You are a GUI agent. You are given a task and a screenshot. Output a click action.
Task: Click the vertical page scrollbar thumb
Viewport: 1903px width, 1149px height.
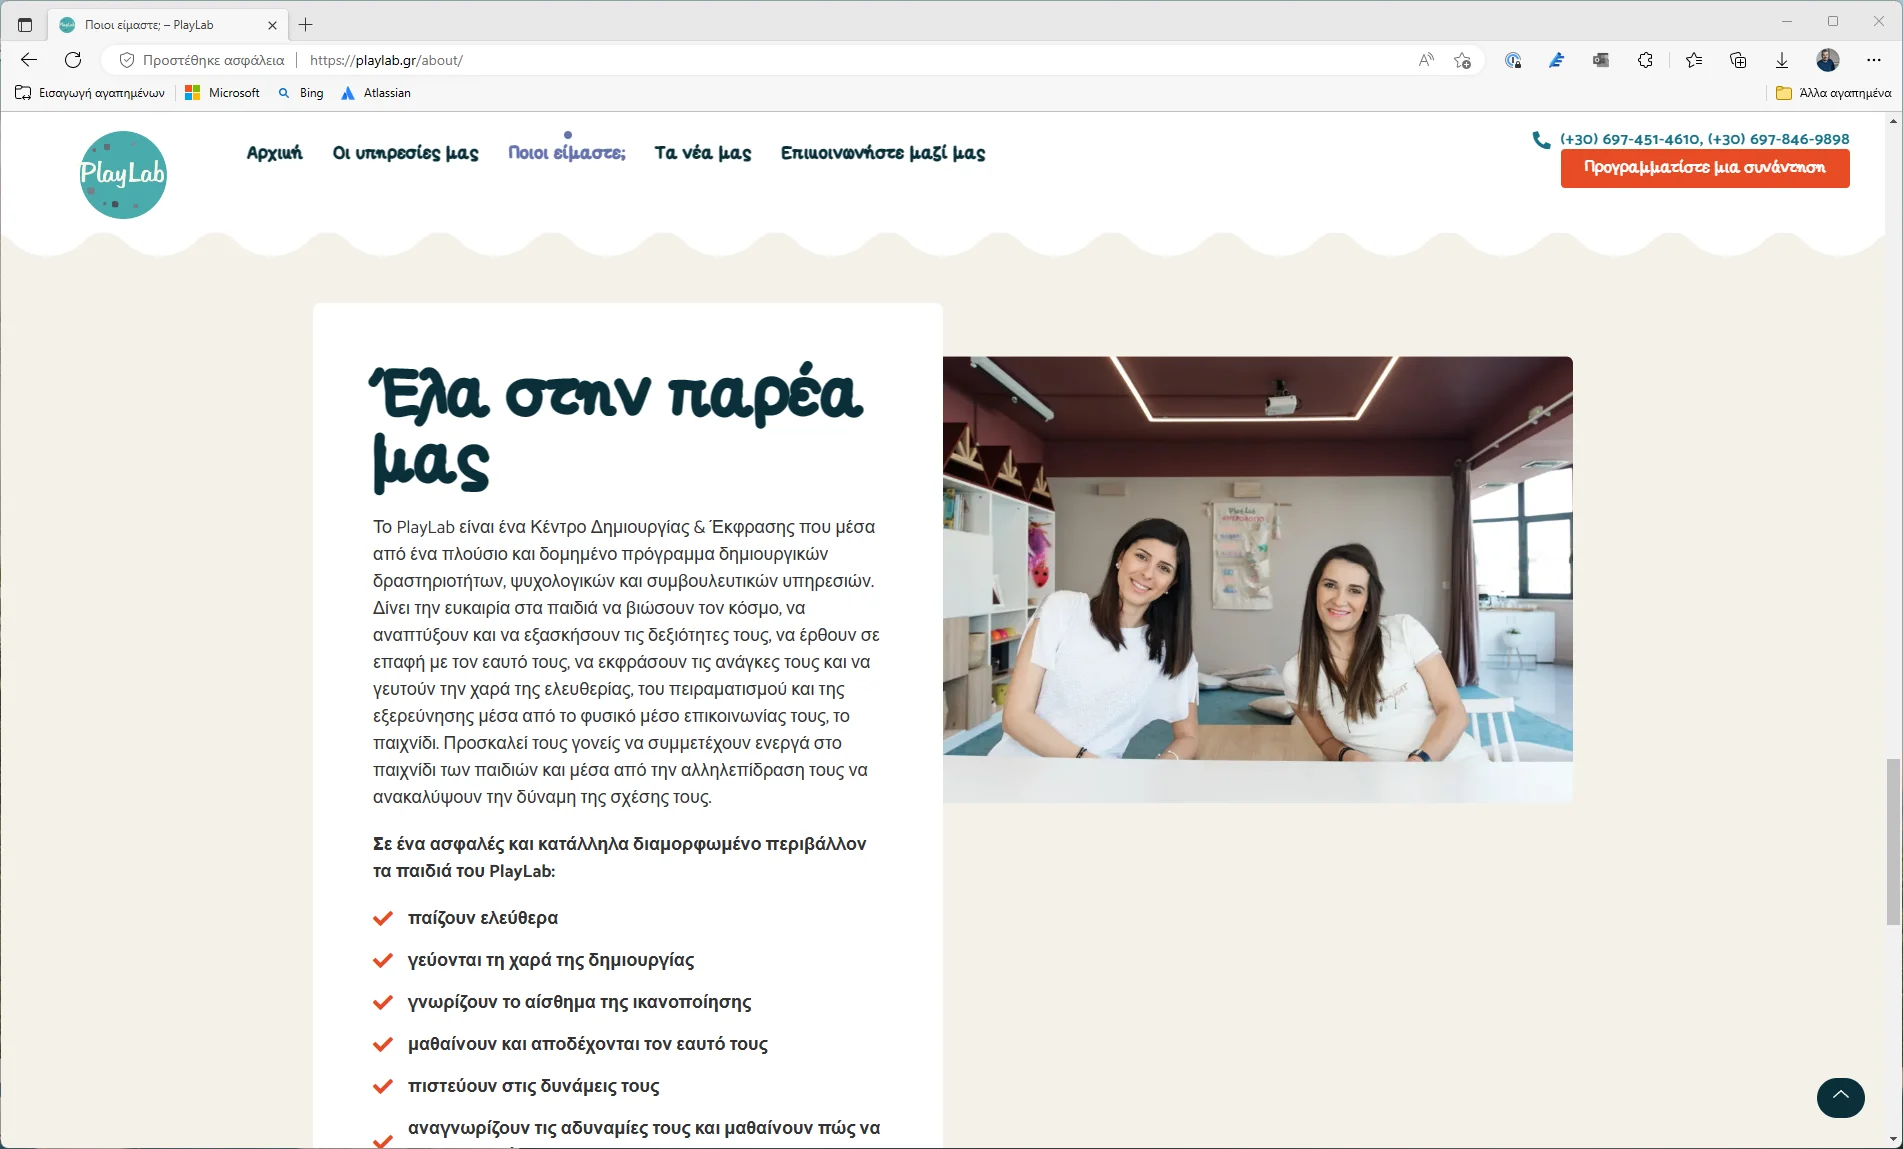coord(1893,842)
